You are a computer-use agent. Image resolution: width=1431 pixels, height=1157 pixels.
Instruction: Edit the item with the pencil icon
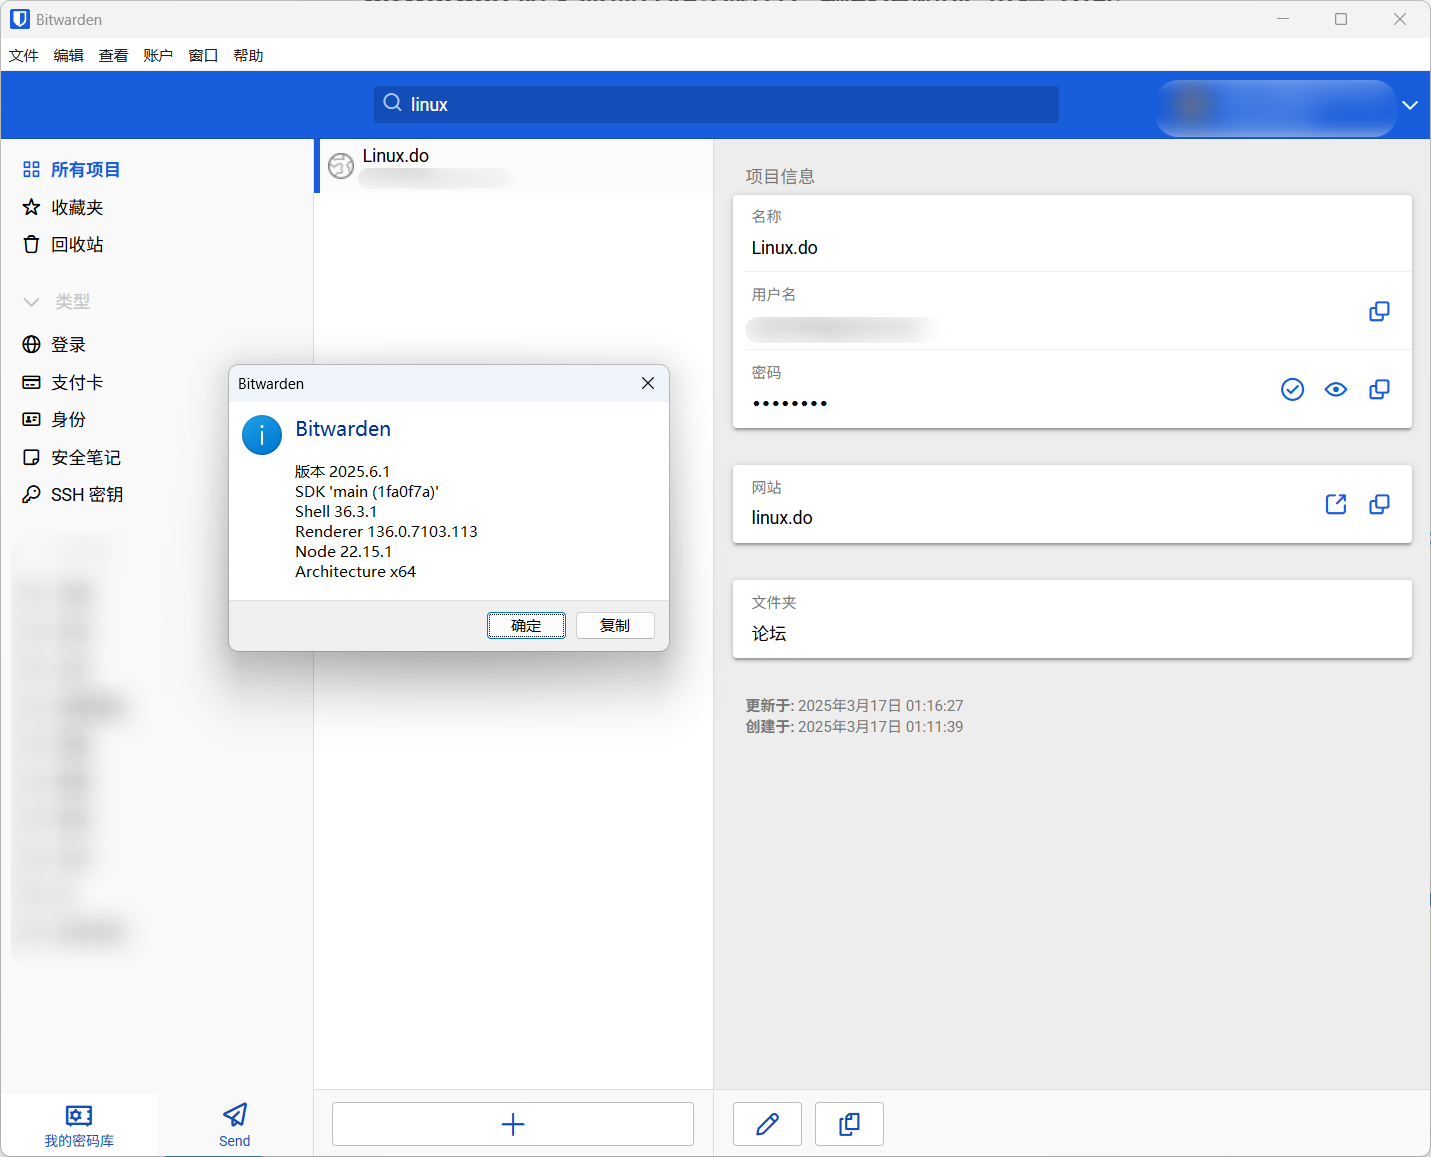point(767,1124)
